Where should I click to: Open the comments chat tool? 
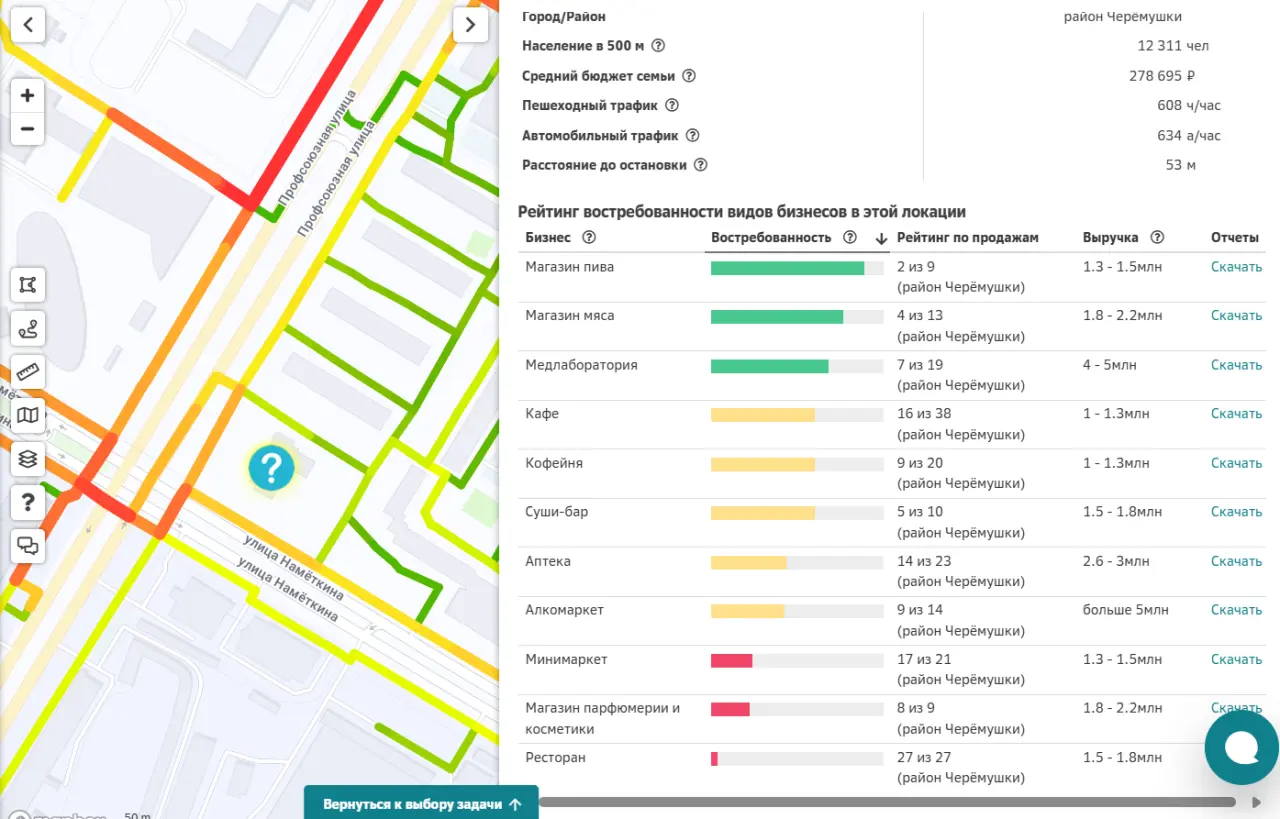coord(28,546)
